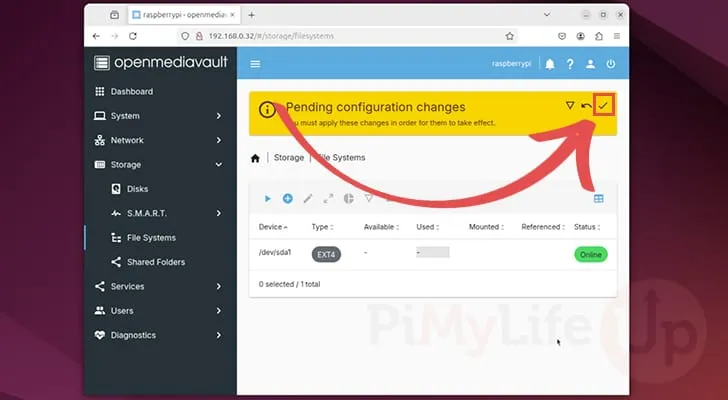Click the Storage breadcrumb link

289,158
